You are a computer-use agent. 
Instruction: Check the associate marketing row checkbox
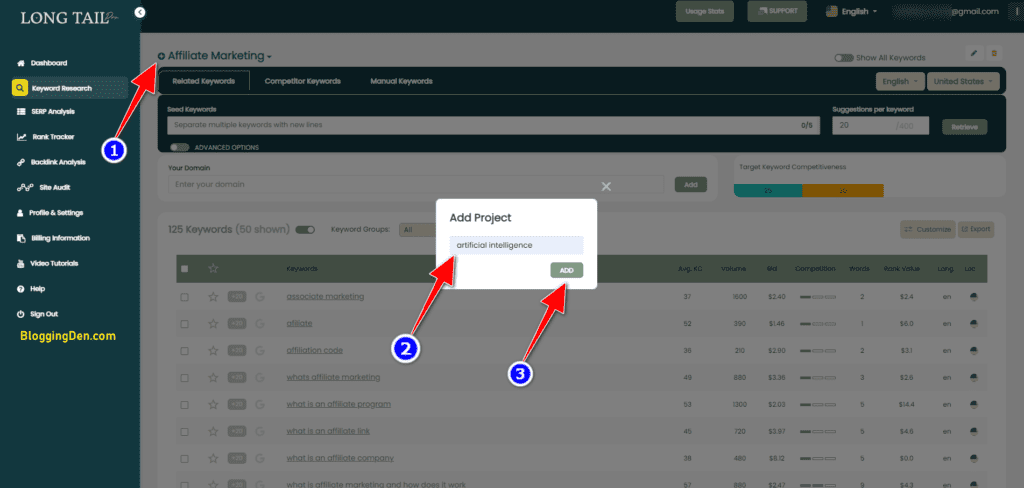point(185,297)
